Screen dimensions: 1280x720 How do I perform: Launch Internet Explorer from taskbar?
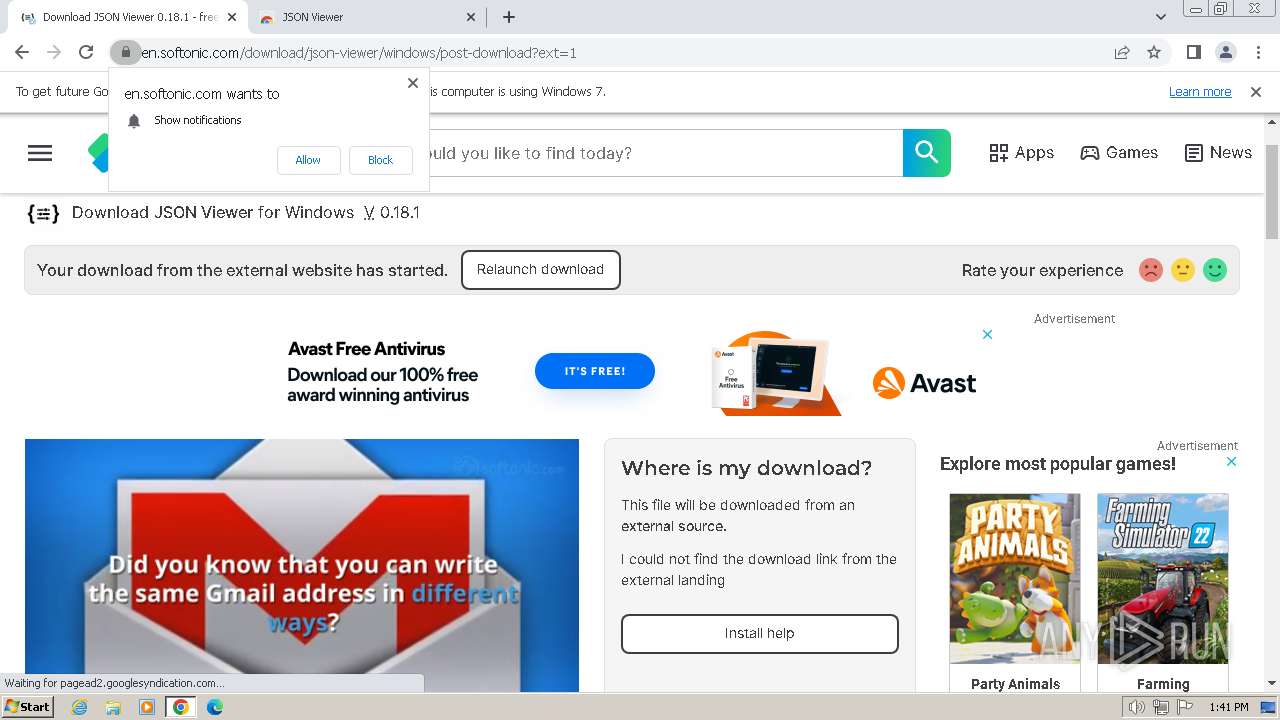click(79, 707)
